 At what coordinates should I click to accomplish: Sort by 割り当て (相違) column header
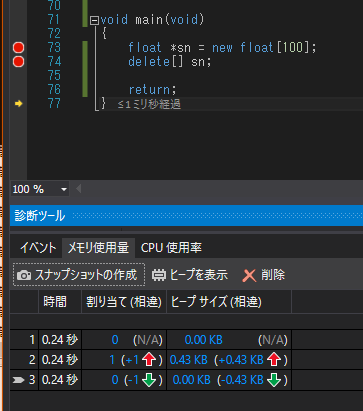pos(124,302)
